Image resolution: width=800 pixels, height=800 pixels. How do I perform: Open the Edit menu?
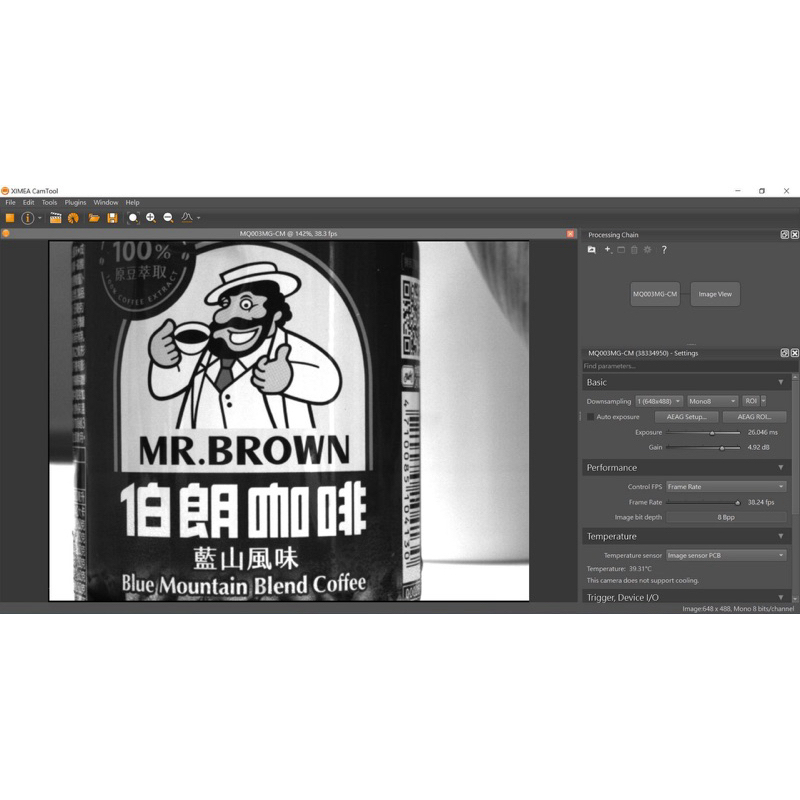point(28,203)
